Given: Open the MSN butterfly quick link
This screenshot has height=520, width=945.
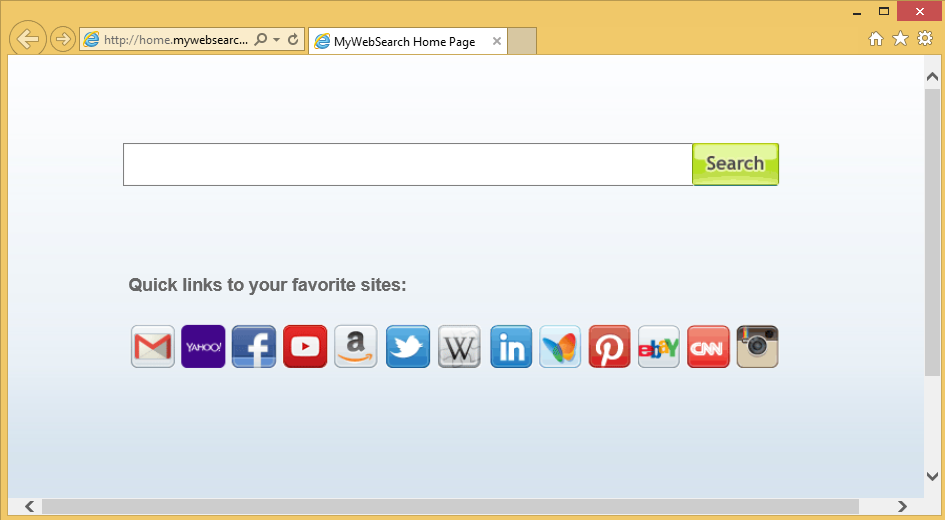Looking at the screenshot, I should coord(560,347).
